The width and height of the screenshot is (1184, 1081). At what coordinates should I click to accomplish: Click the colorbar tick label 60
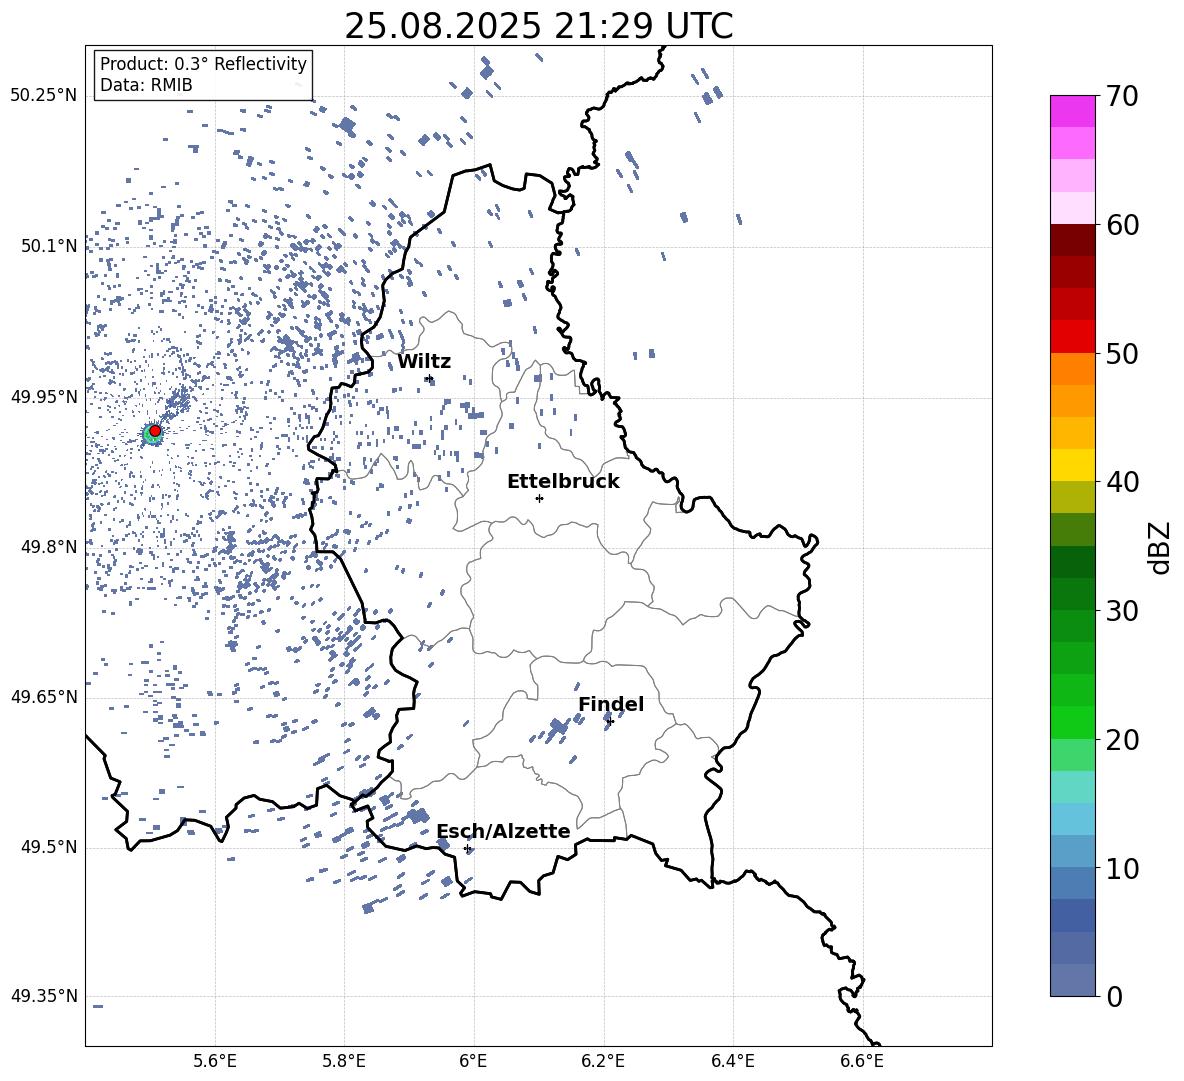click(x=1122, y=225)
